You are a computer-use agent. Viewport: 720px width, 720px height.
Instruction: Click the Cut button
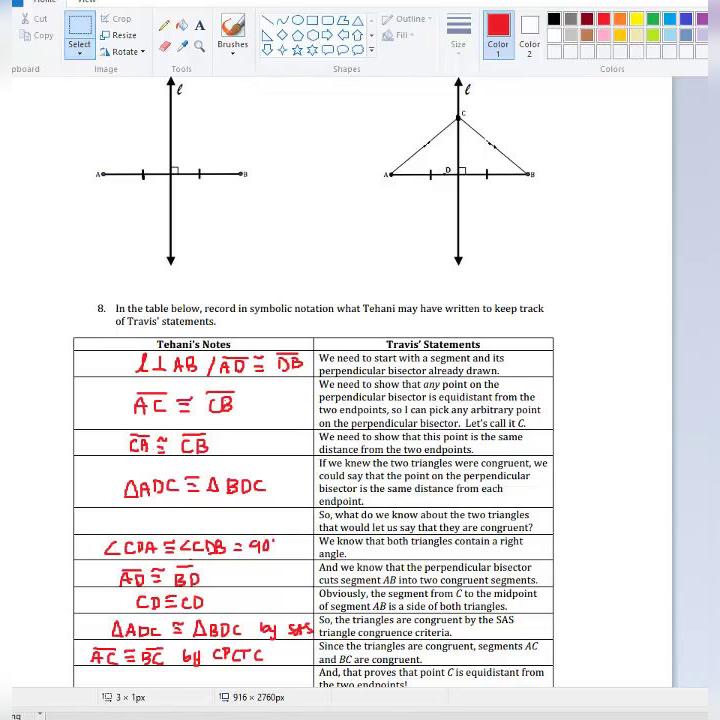(34, 19)
